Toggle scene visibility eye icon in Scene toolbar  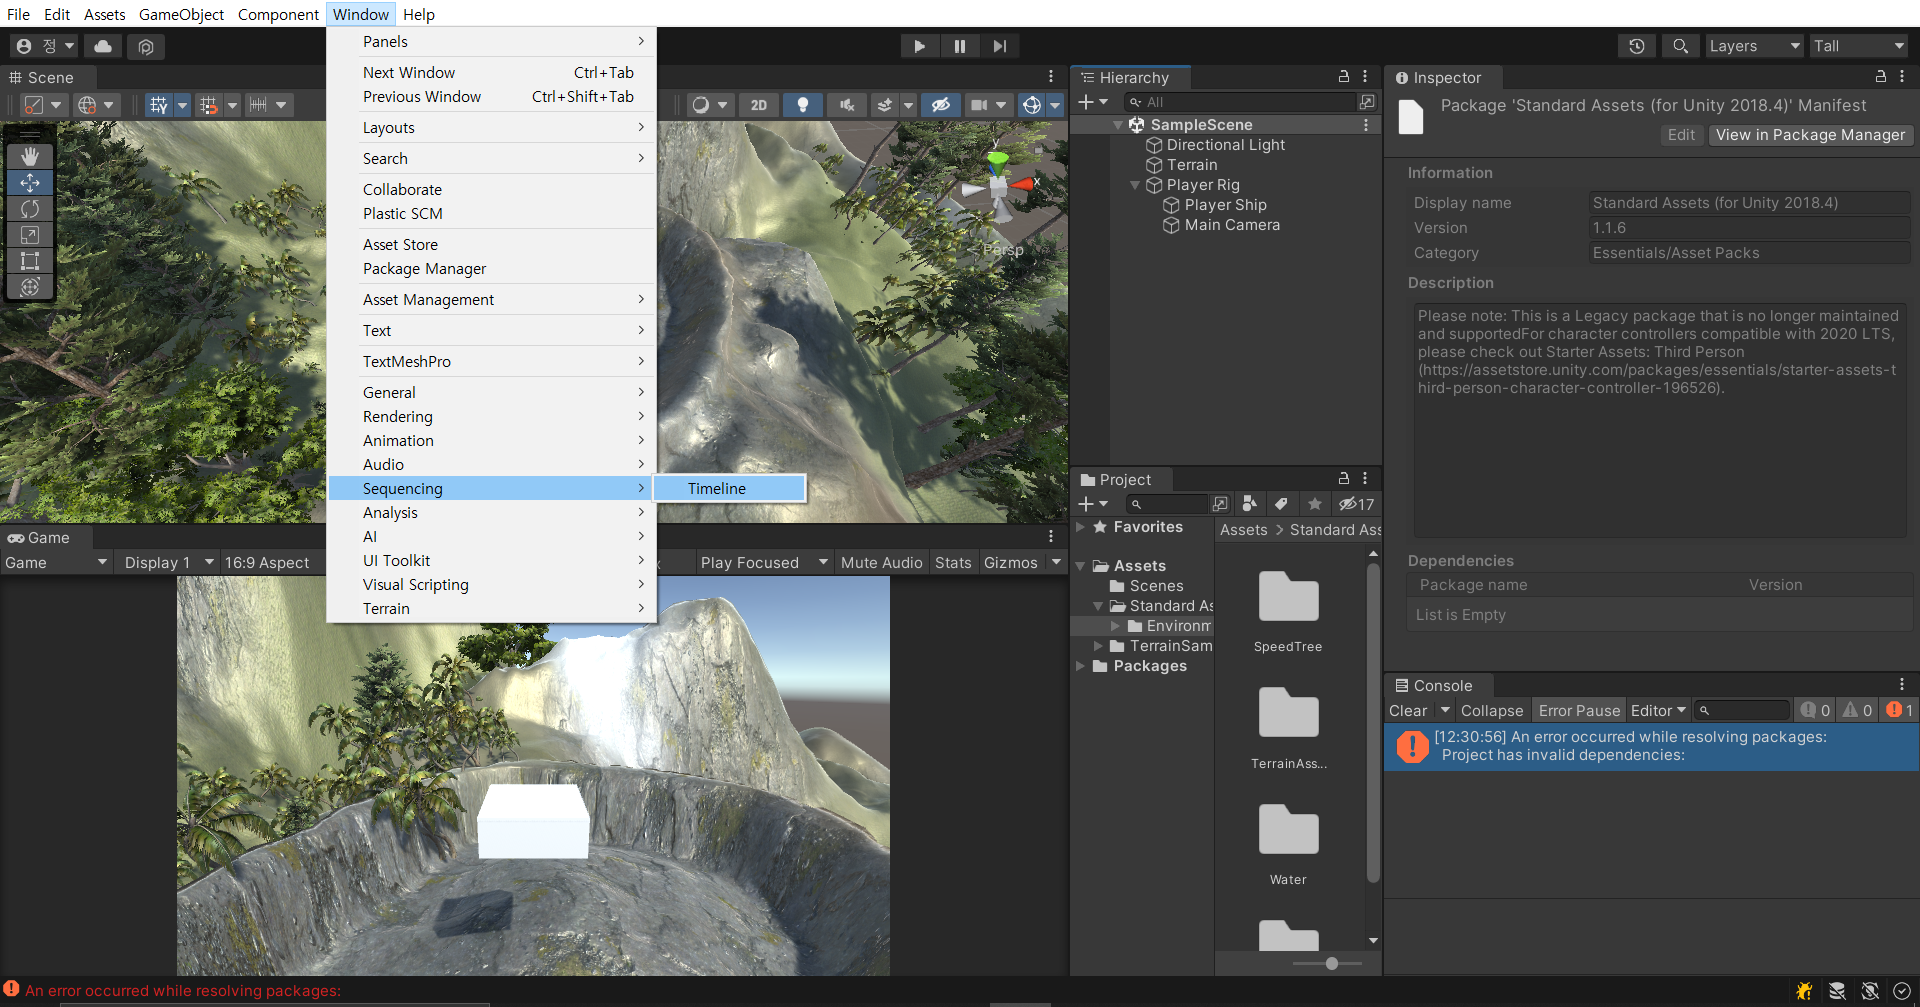point(941,105)
